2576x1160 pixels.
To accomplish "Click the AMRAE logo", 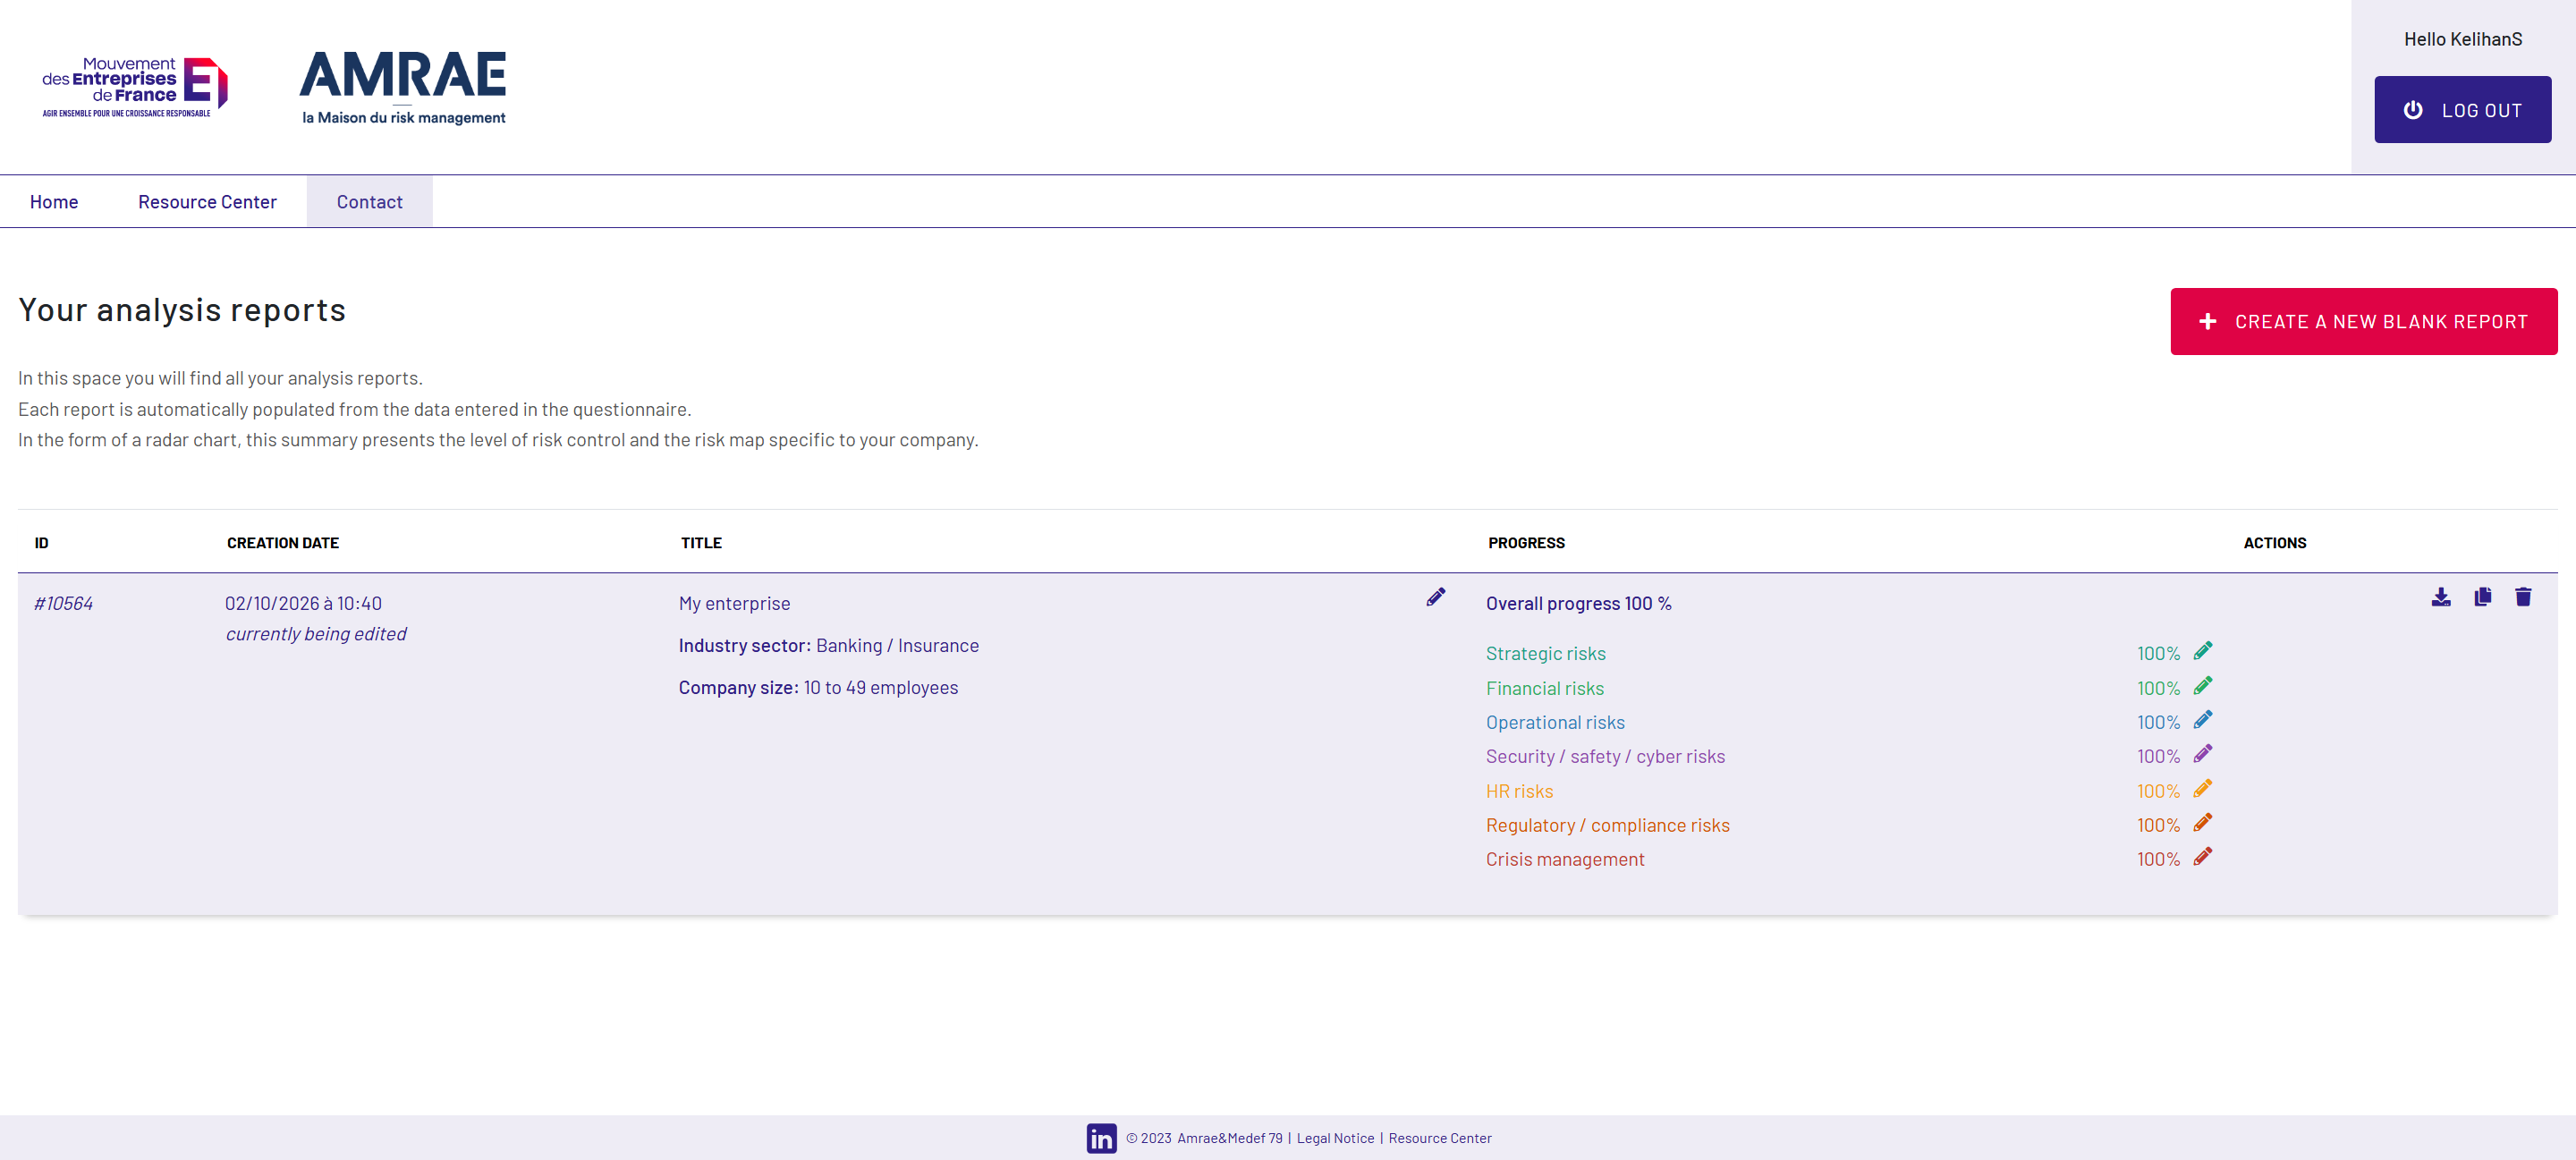I will coord(403,88).
